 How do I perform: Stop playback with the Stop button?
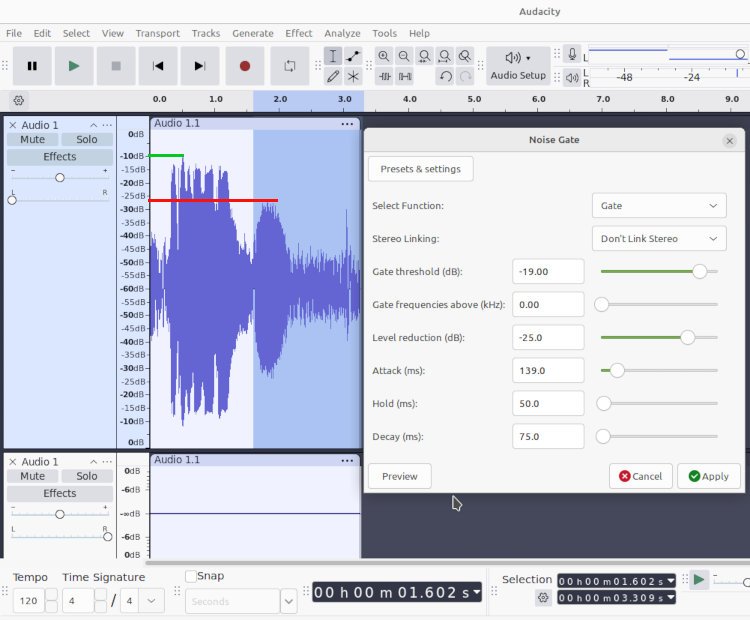116,66
